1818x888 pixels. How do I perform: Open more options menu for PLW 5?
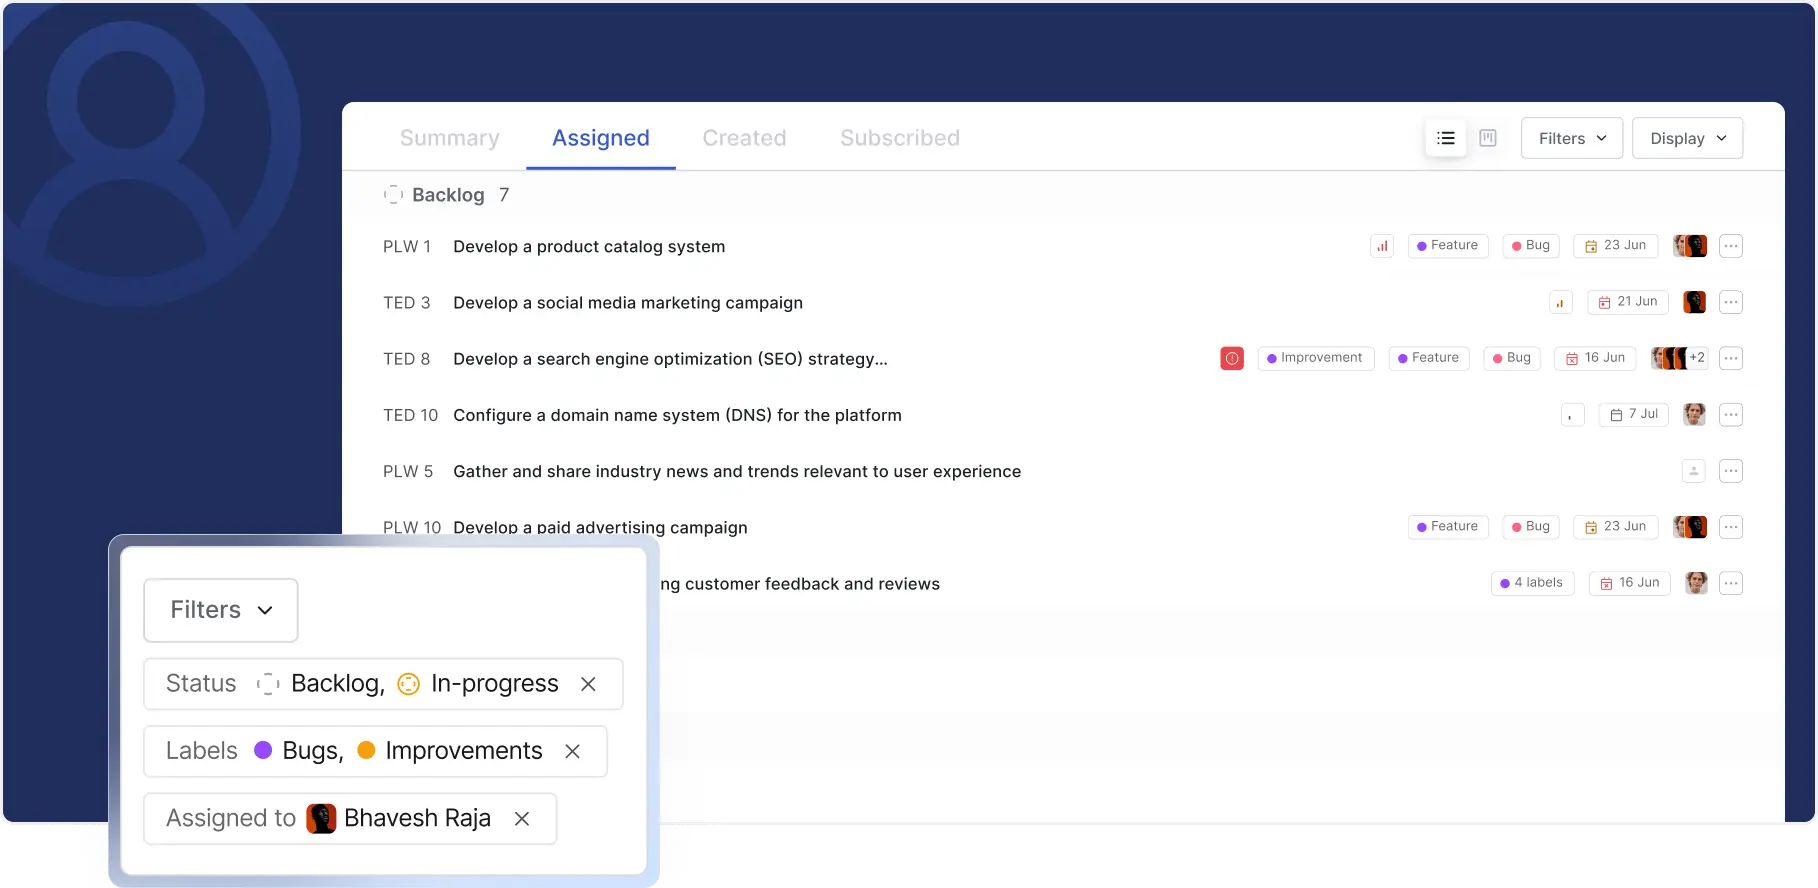(1731, 471)
